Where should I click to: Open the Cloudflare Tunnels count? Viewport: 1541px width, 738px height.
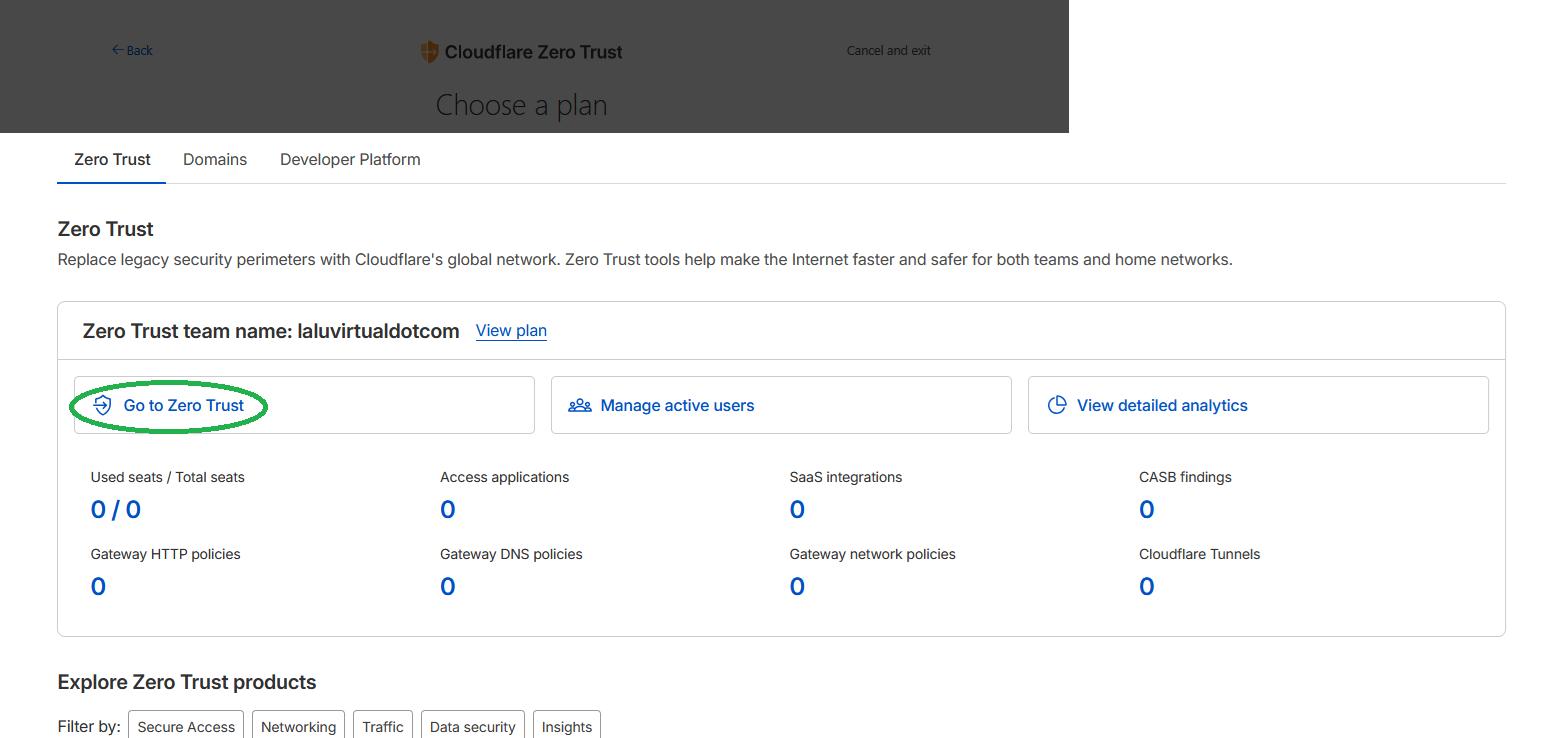(x=1146, y=586)
